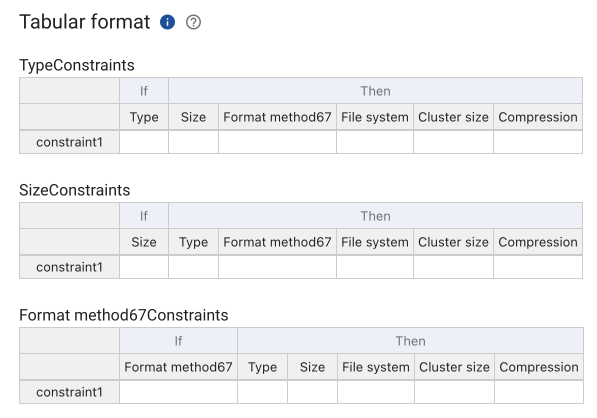The height and width of the screenshot is (418, 597).
Task: Open the question mark help icon
Action: tap(193, 22)
